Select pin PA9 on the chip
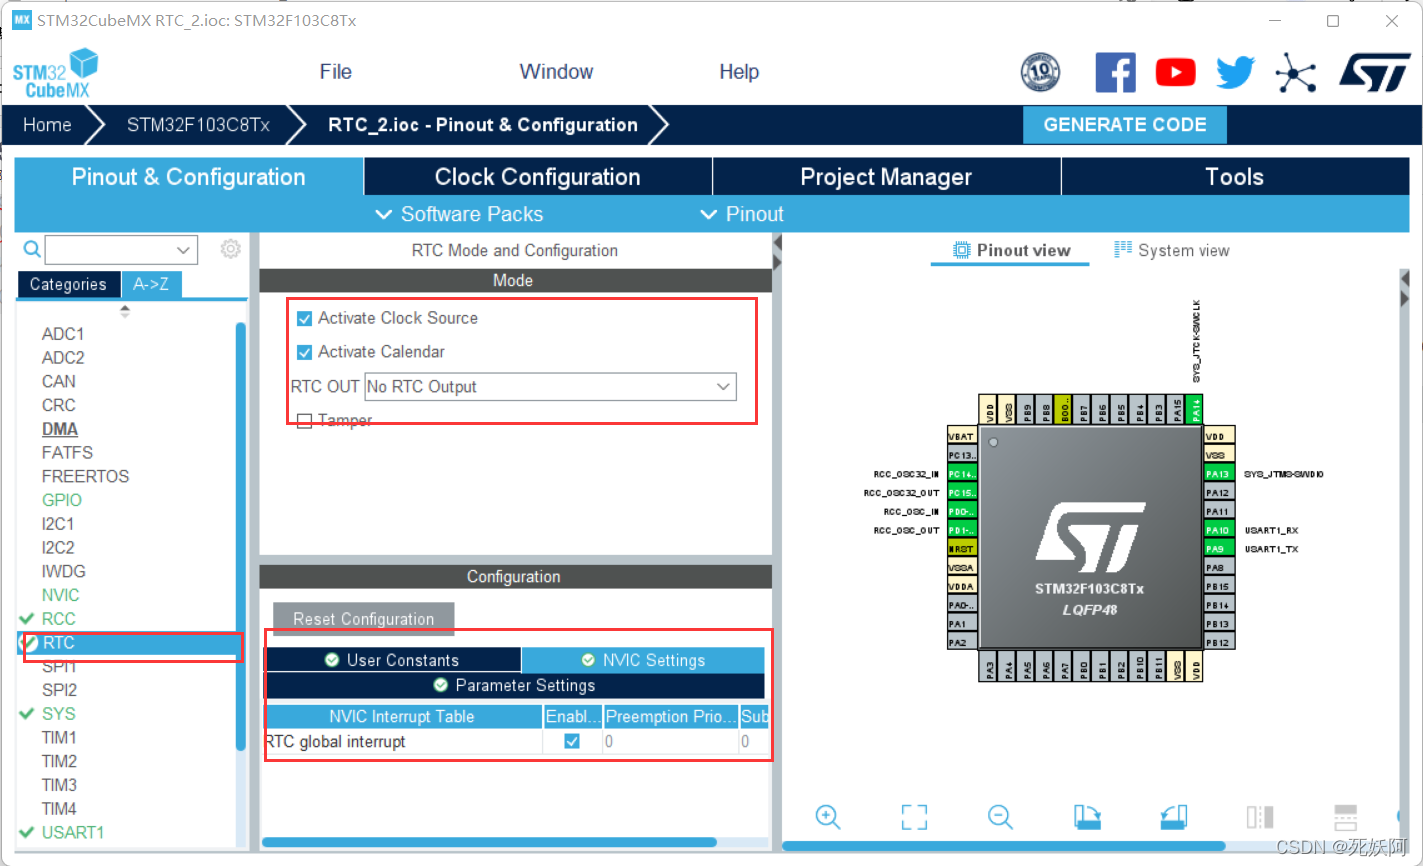 (1218, 549)
